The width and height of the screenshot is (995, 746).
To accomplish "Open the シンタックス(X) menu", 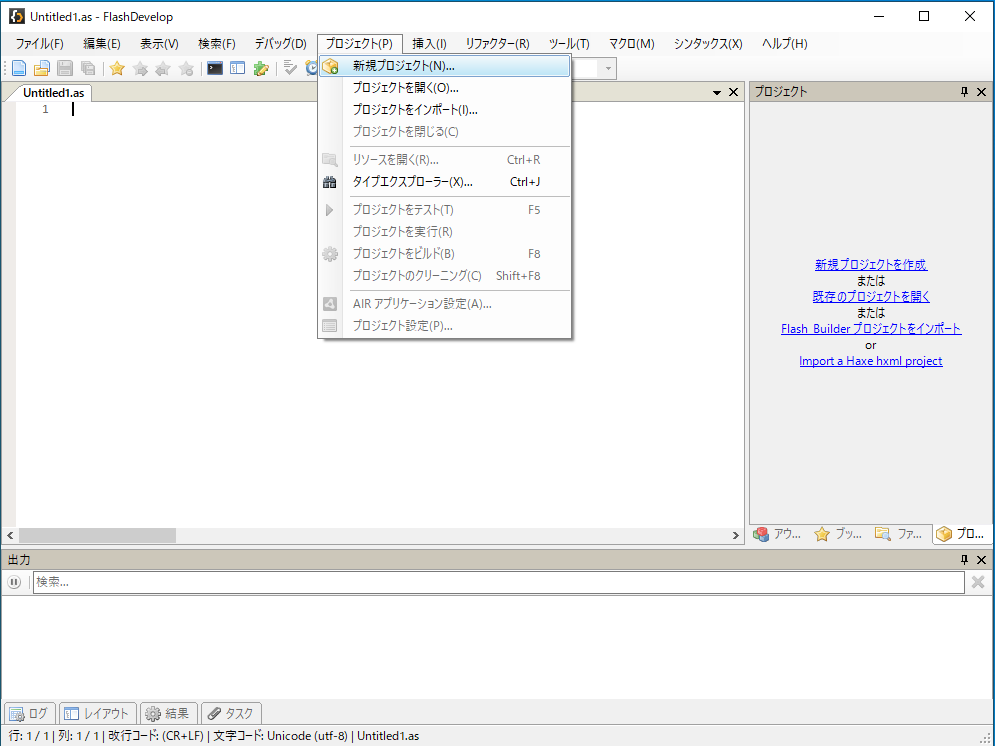I will point(708,44).
